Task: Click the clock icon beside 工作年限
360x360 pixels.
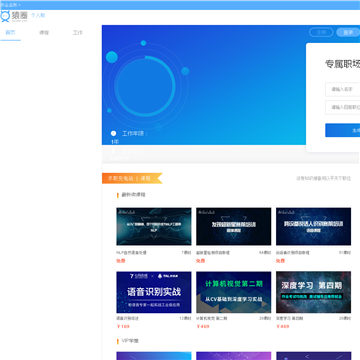Action: 114,133
